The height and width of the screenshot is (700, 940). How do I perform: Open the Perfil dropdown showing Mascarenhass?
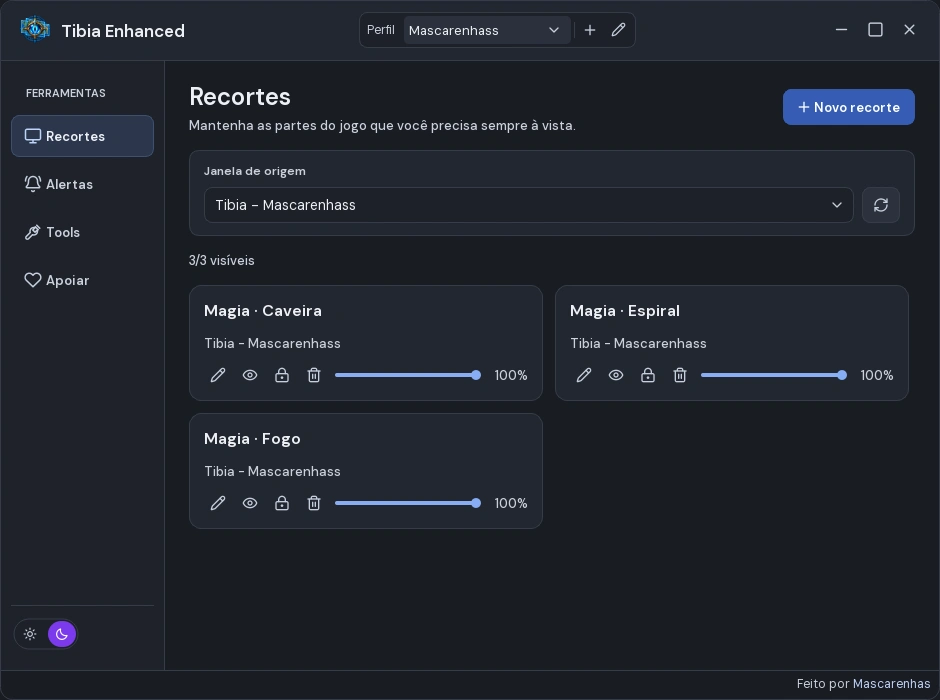pyautogui.click(x=486, y=30)
